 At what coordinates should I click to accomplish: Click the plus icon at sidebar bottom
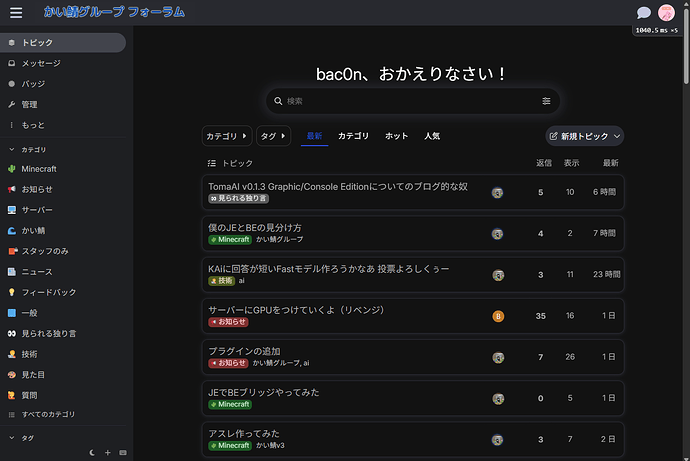click(107, 453)
